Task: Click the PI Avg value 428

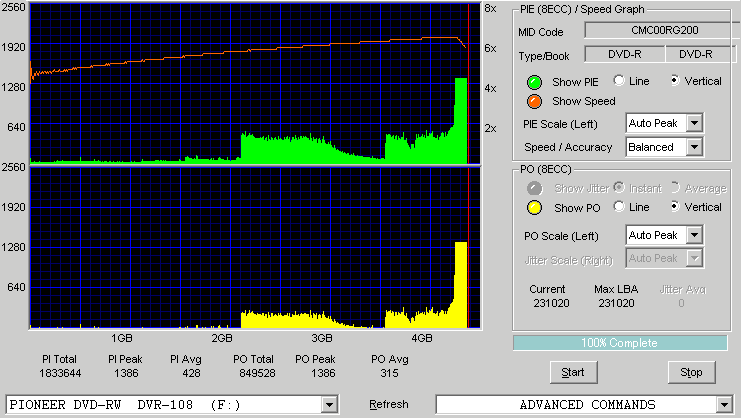Action: pyautogui.click(x=191, y=373)
